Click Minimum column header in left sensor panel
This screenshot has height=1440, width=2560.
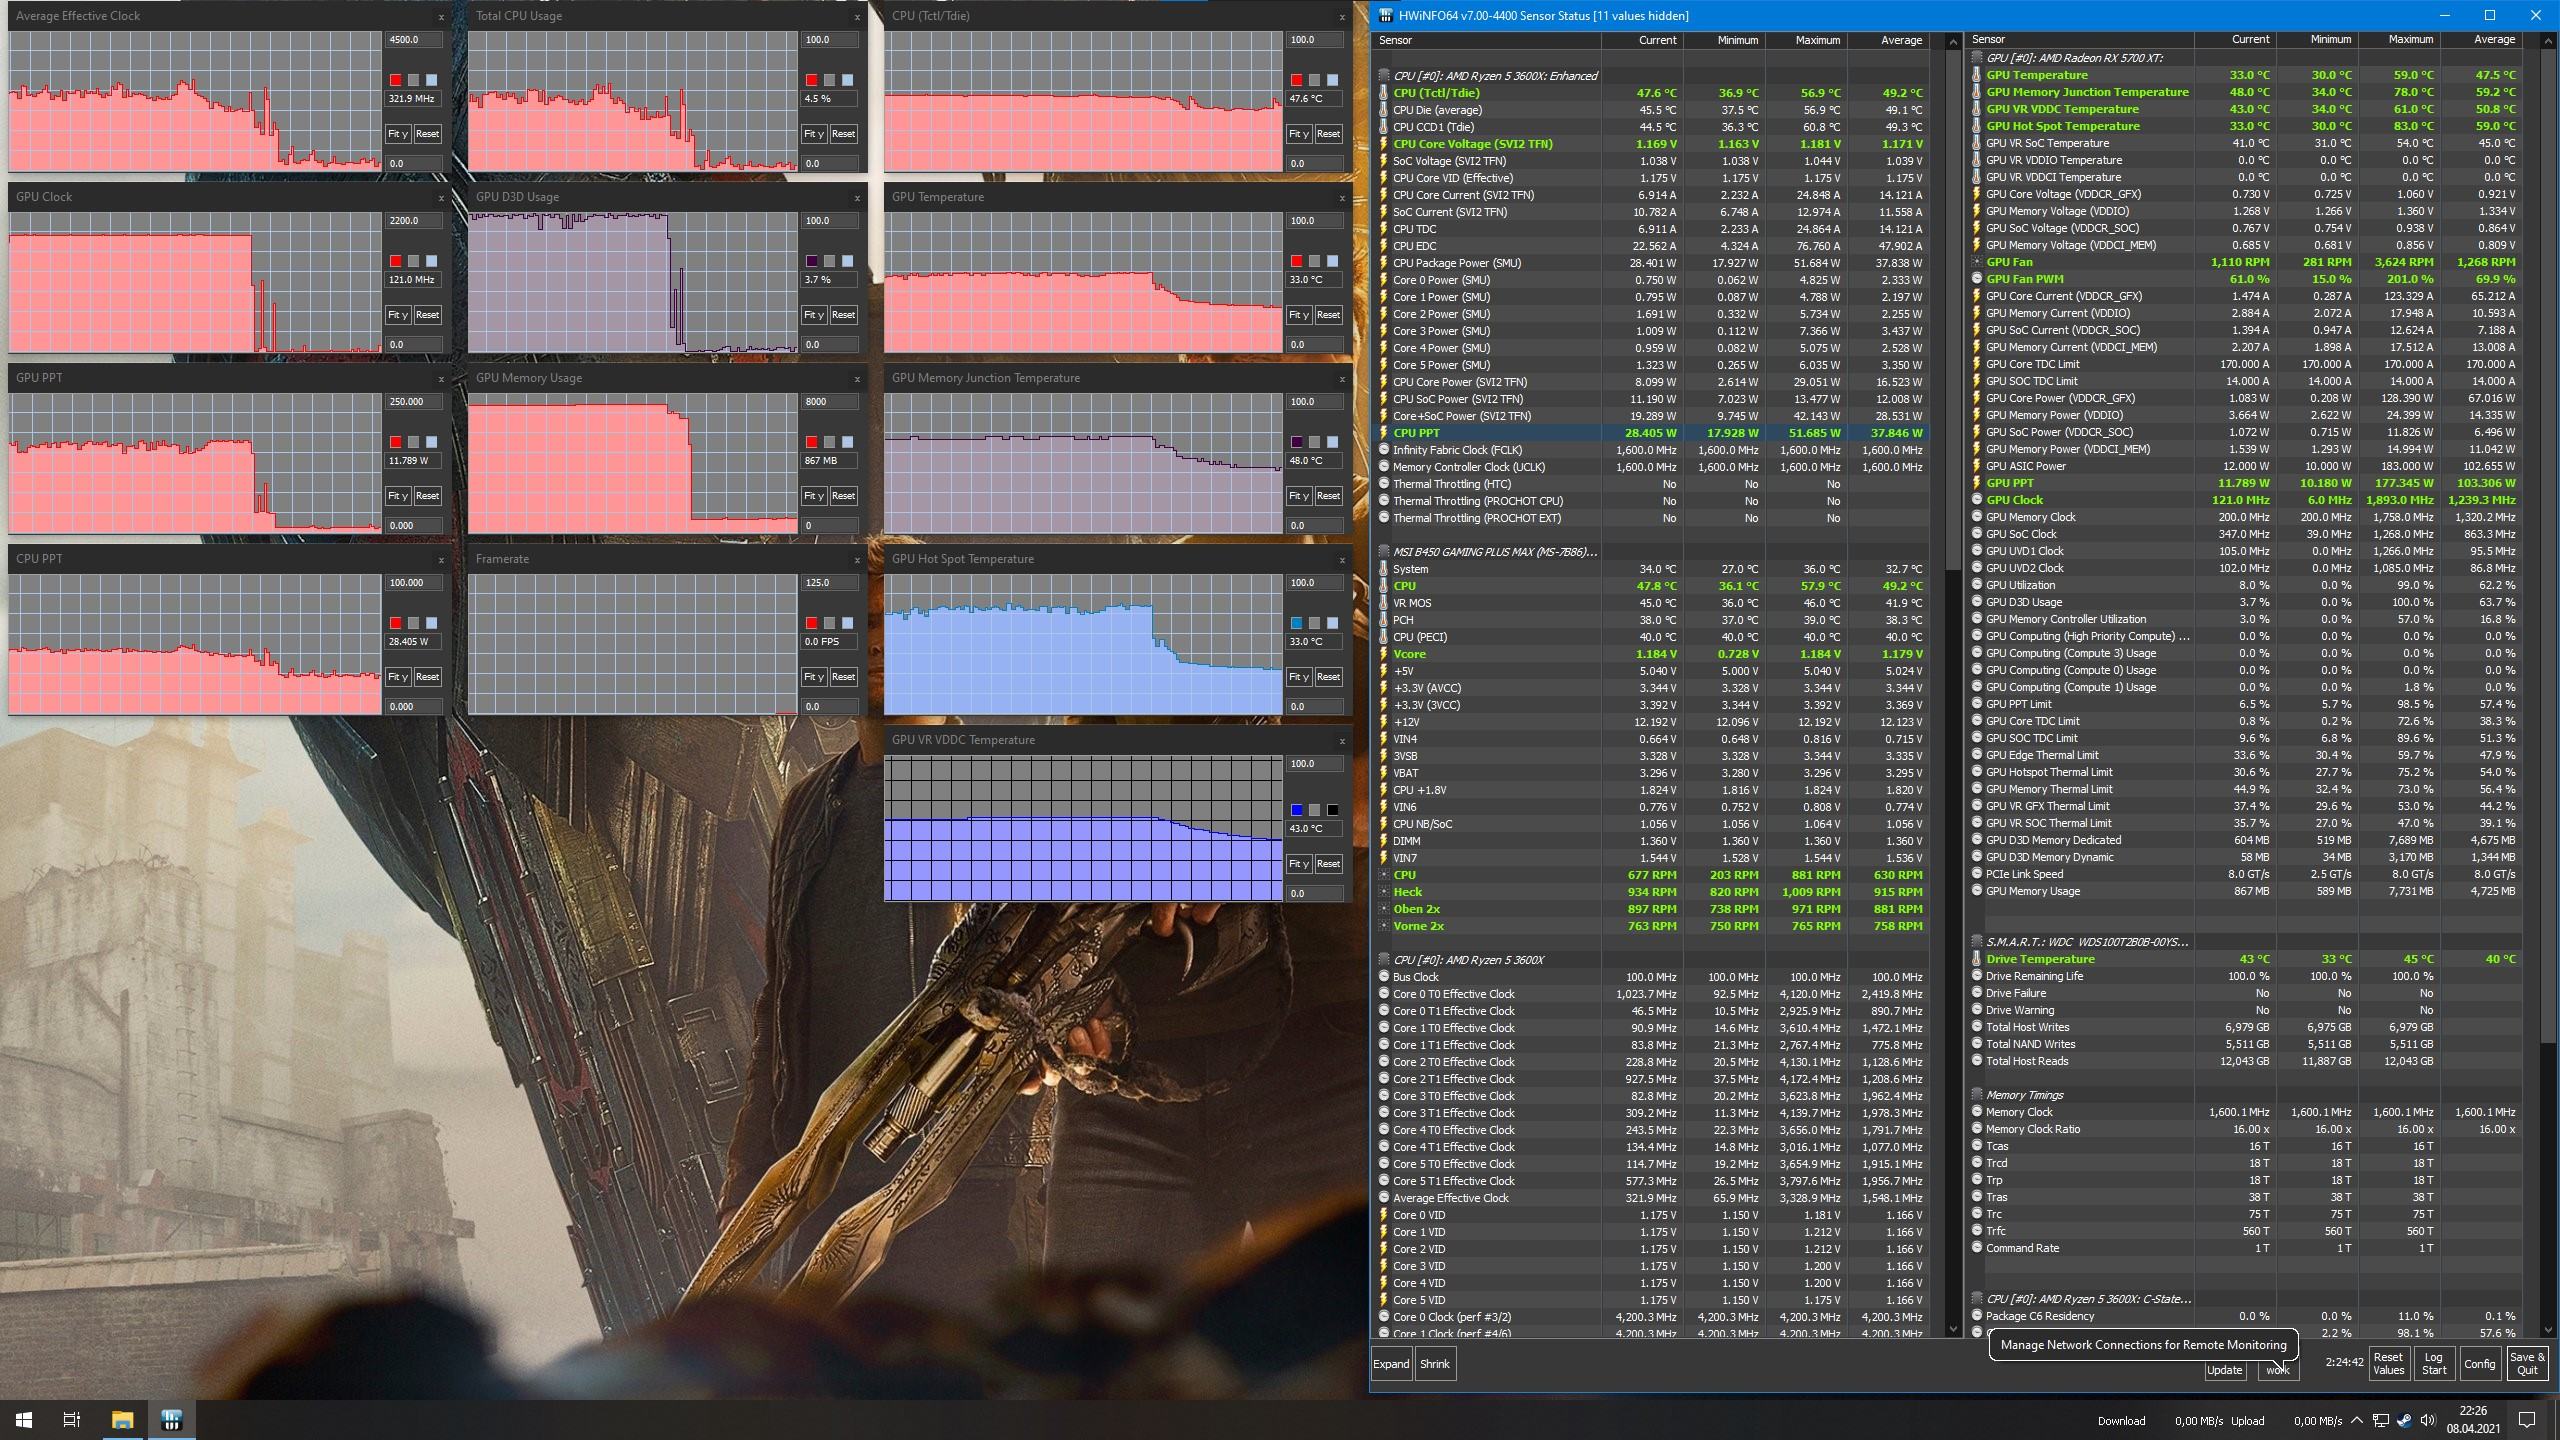1723,40
